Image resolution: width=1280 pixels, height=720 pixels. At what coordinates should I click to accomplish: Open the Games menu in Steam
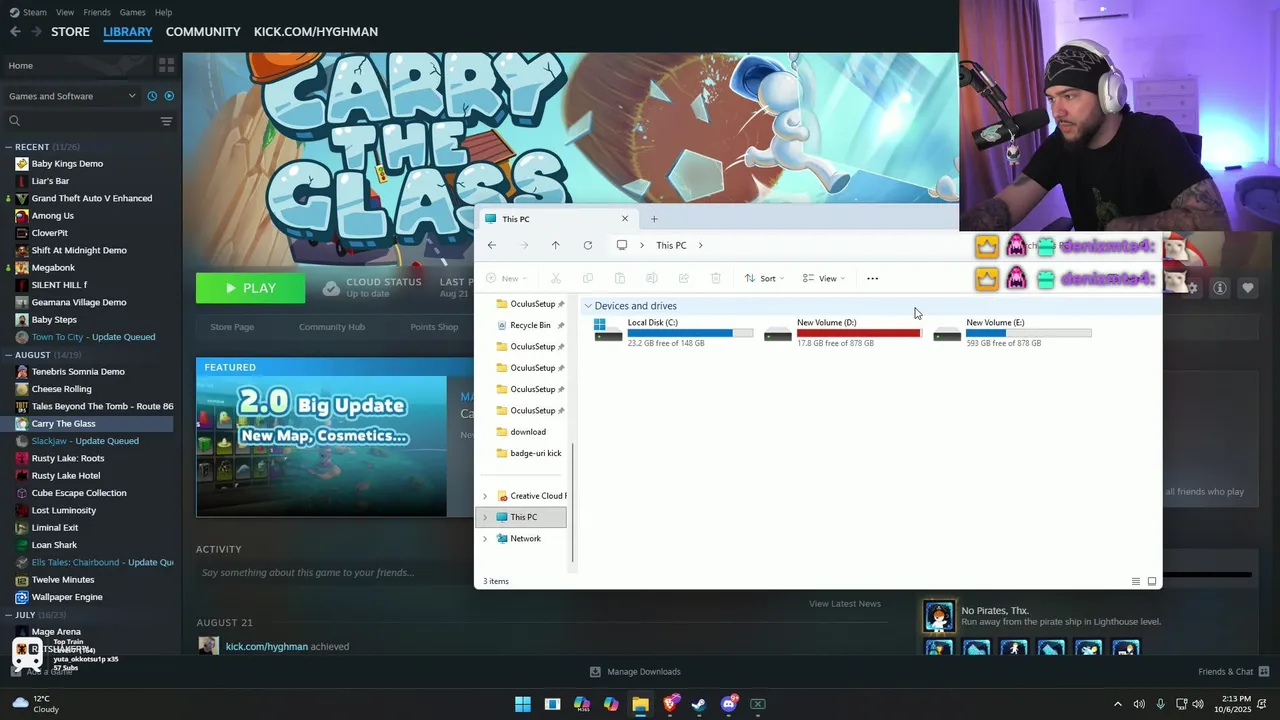click(x=132, y=12)
